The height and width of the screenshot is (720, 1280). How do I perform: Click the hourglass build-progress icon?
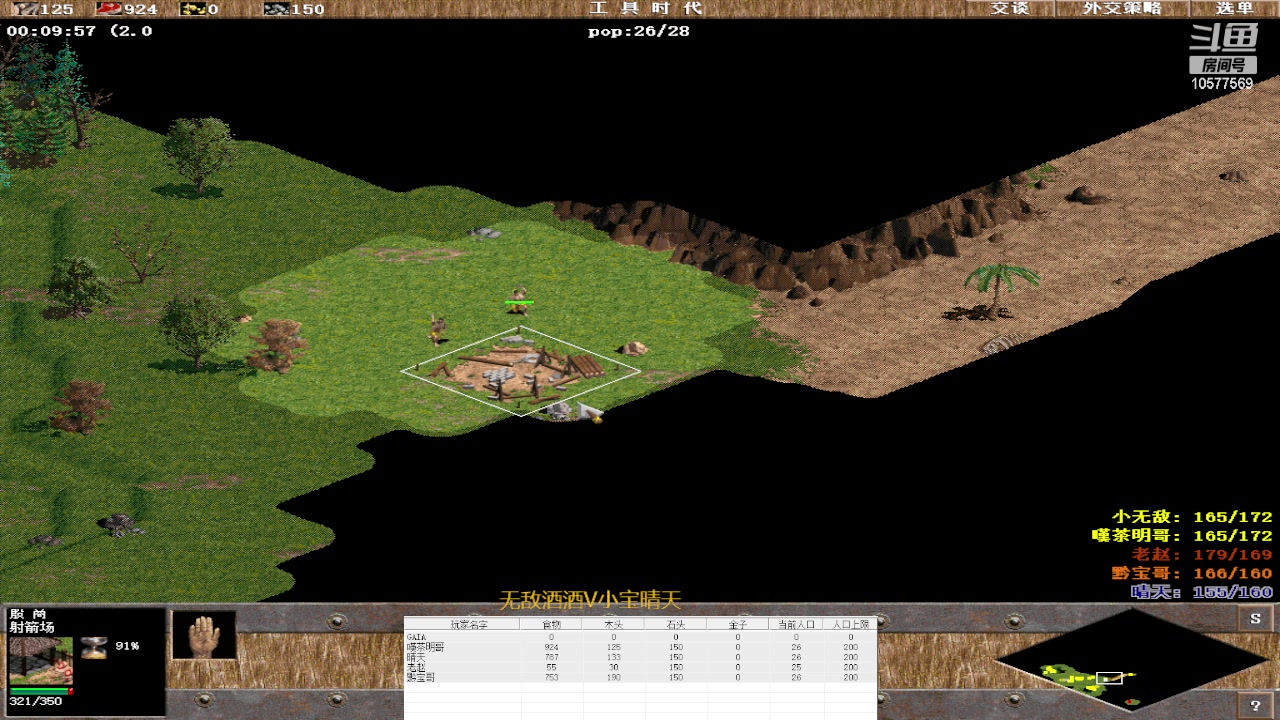point(93,647)
